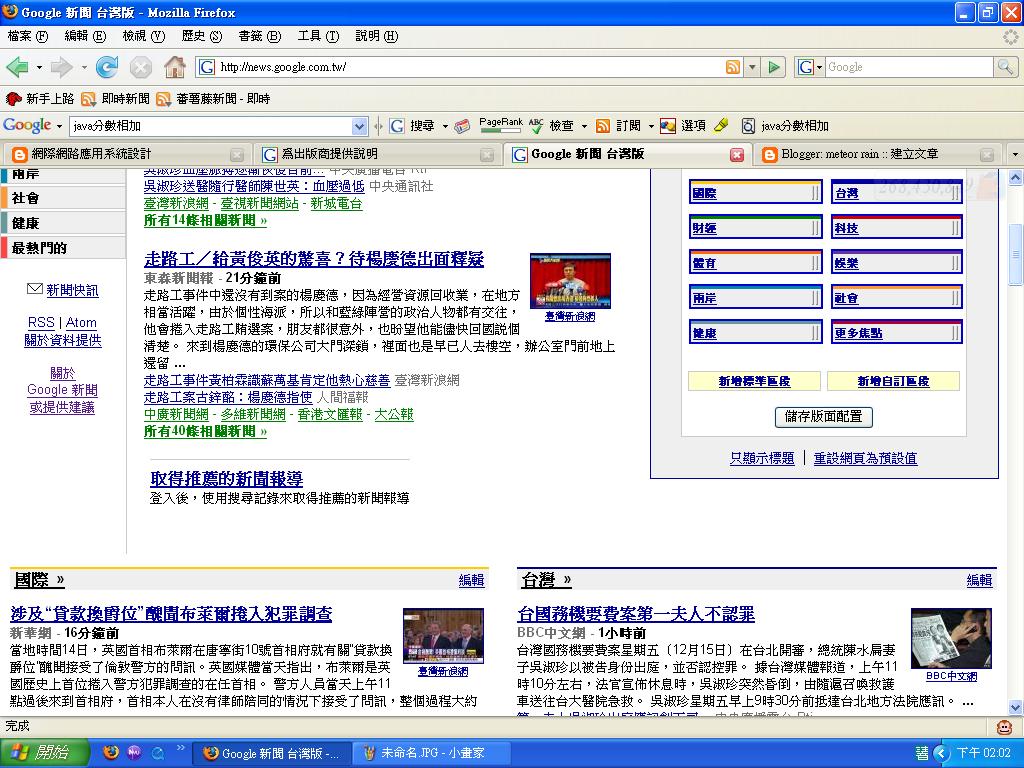Image resolution: width=1024 pixels, height=768 pixels.
Task: Click the 更多焦點 section box
Action: (x=897, y=333)
